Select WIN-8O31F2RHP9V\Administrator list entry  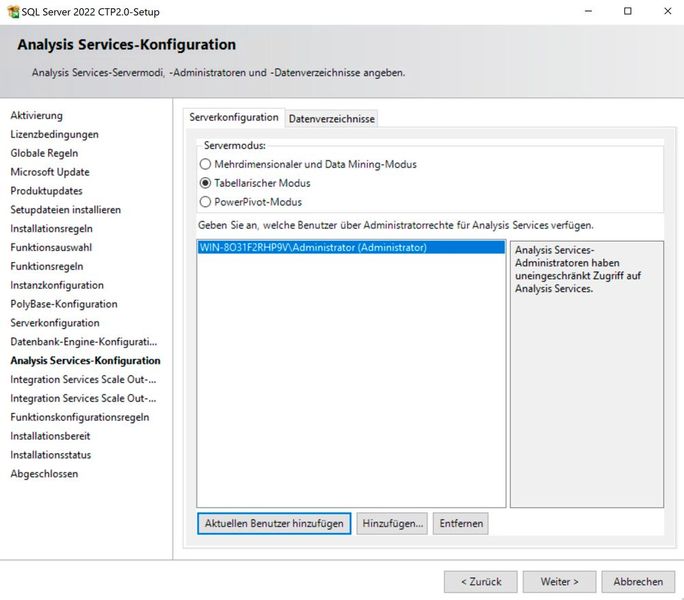(351, 247)
